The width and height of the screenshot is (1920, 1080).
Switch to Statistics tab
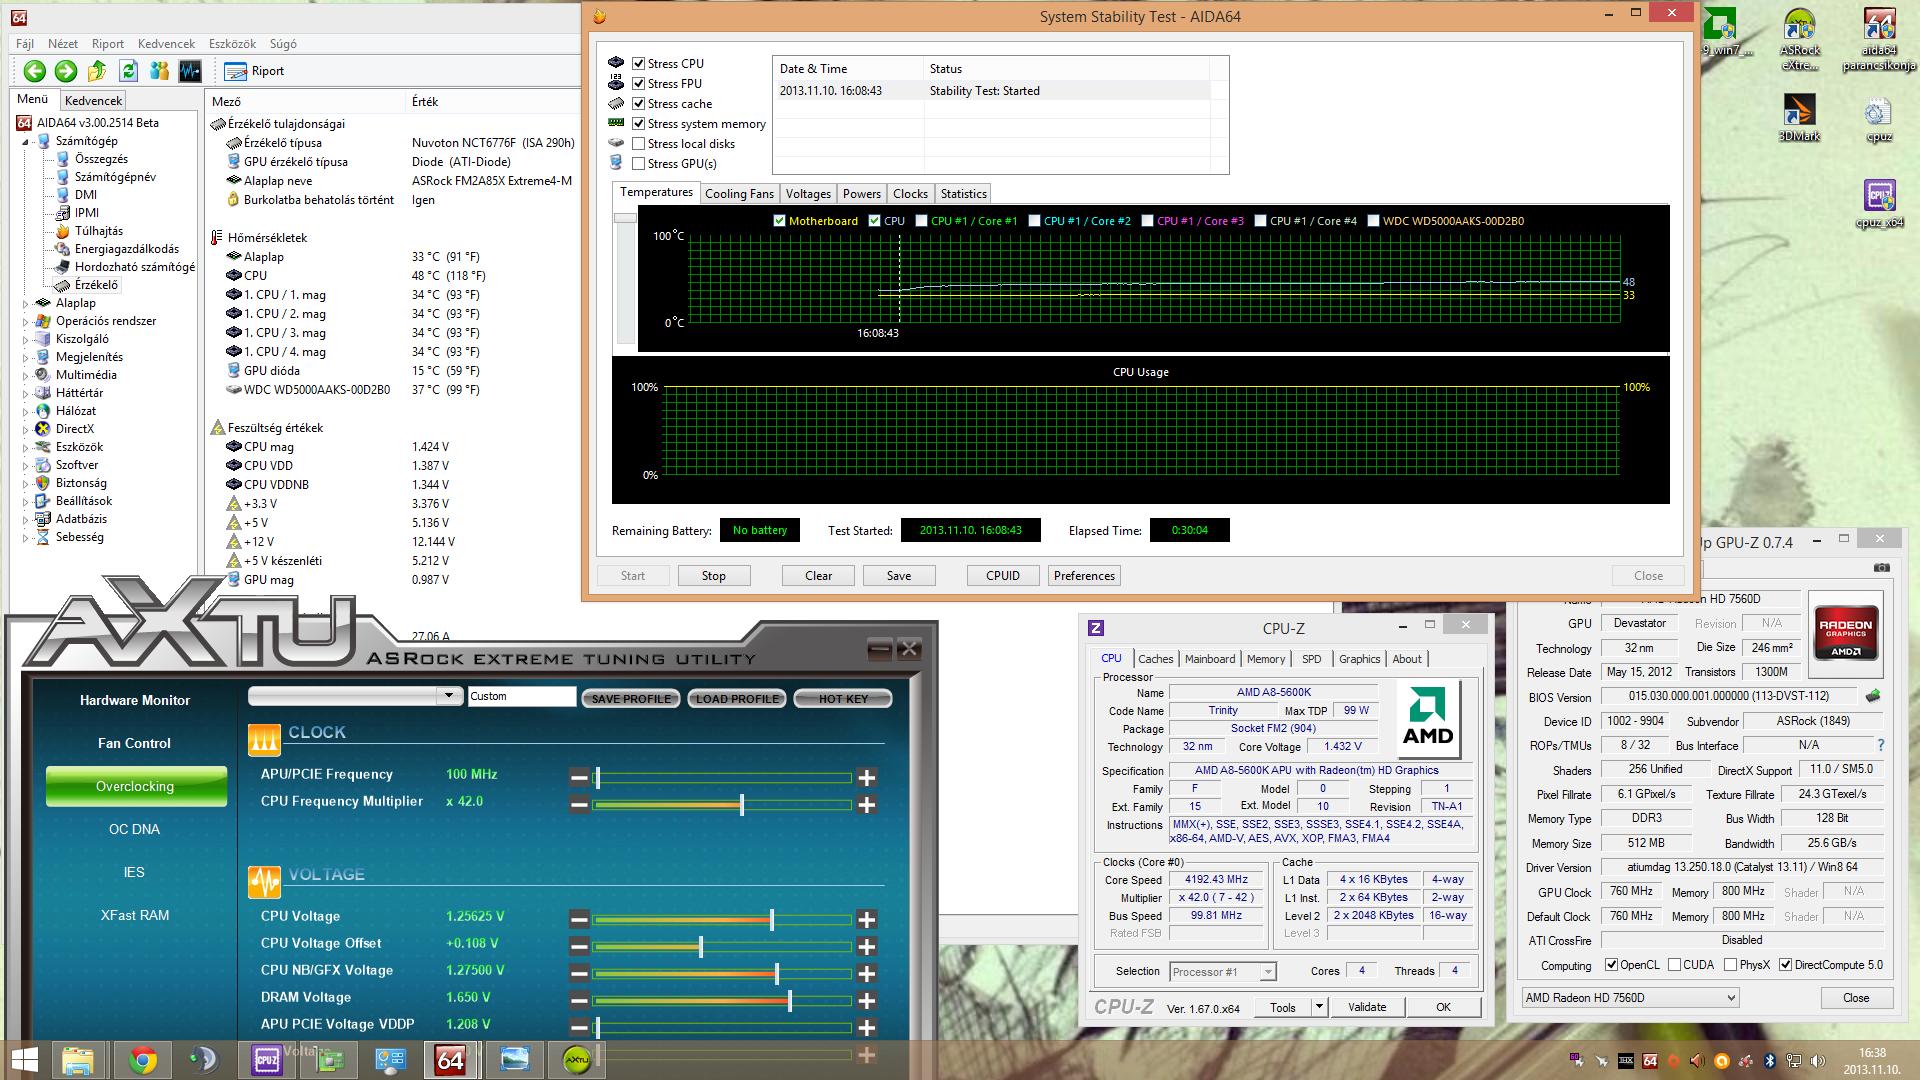(963, 194)
